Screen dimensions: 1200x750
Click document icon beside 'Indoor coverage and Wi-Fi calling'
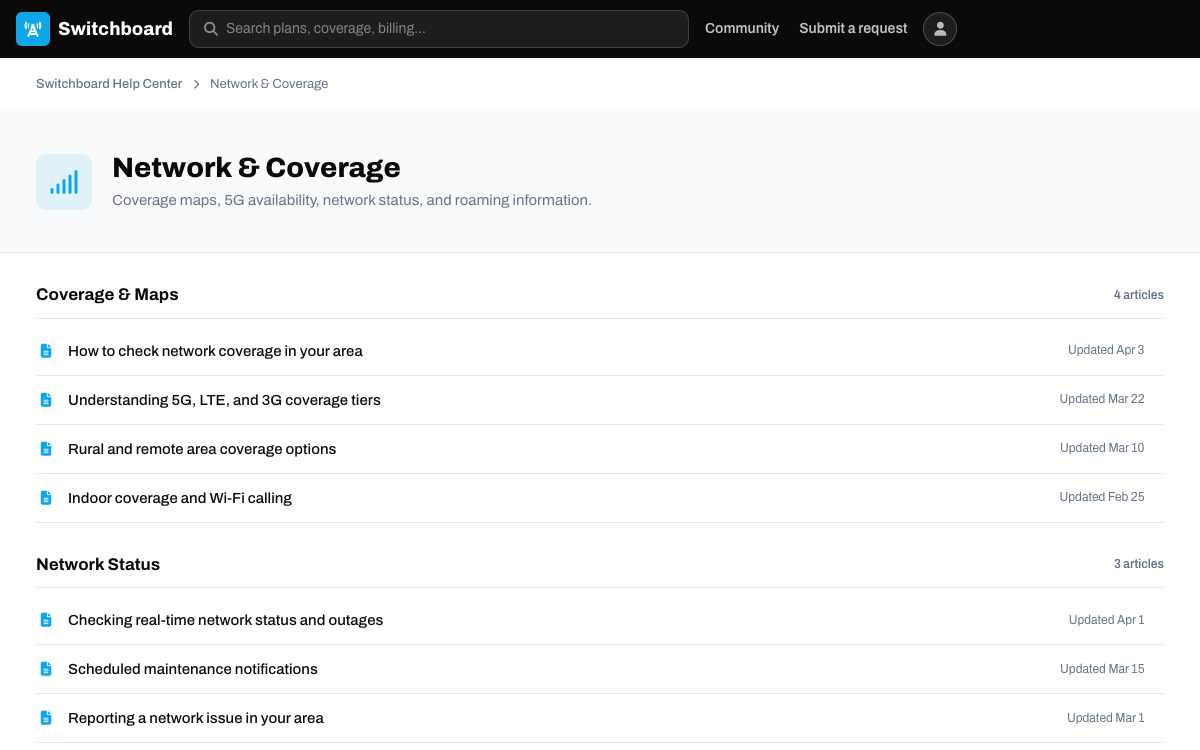(x=46, y=498)
